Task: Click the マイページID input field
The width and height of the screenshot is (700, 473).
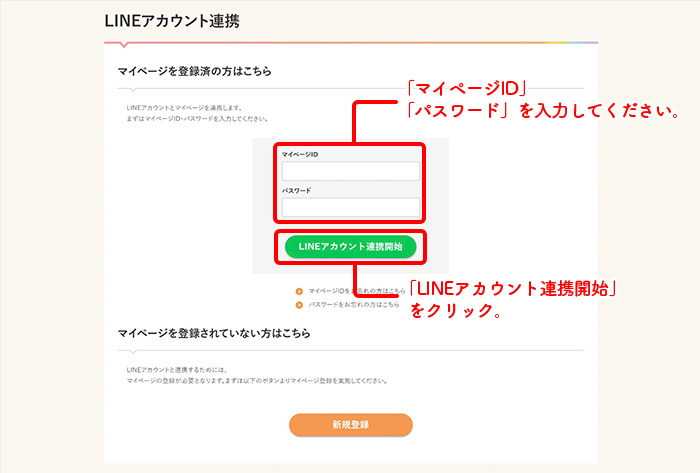Action: 351,171
